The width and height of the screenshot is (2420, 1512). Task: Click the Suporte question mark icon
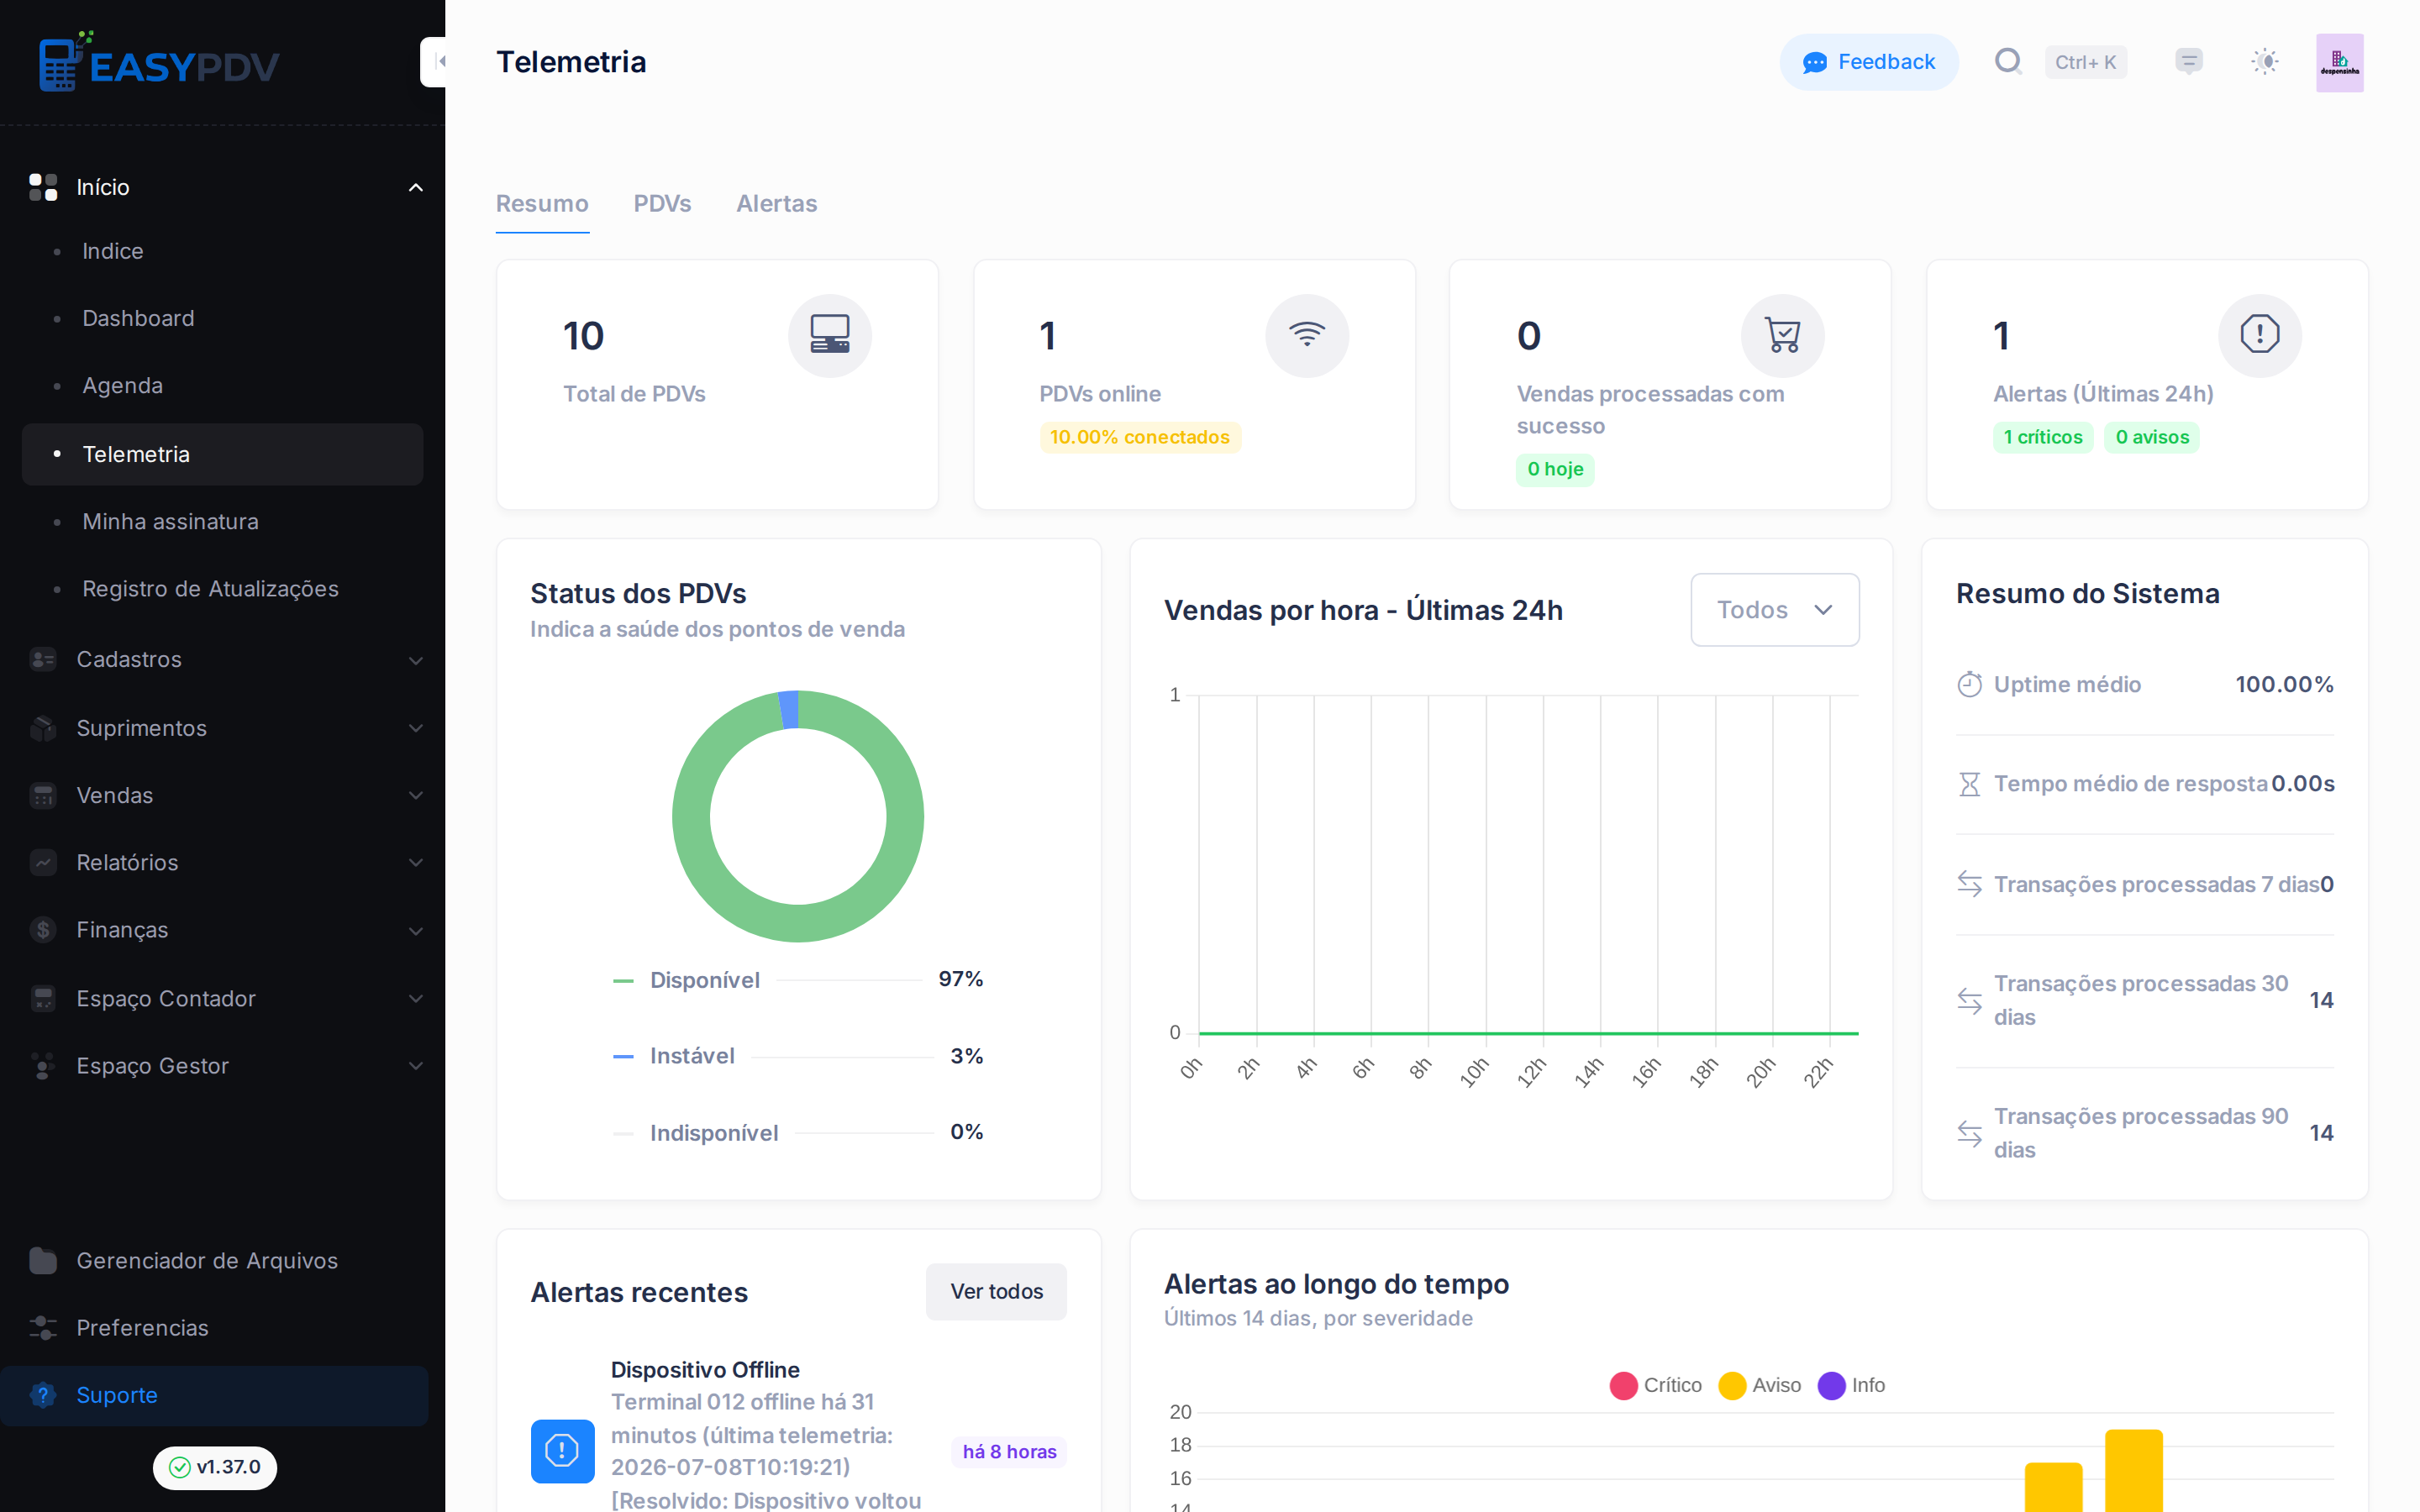[x=43, y=1395]
